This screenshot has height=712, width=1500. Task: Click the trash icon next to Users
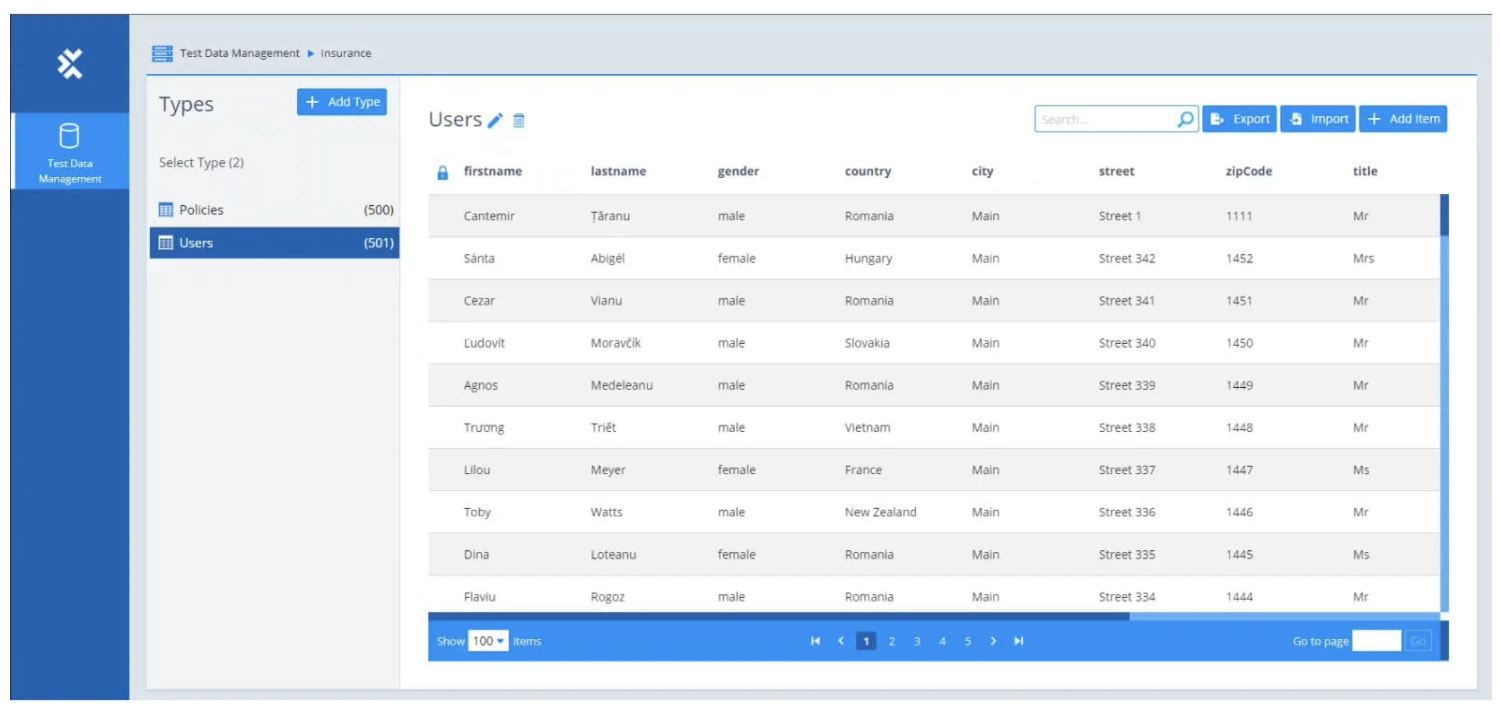click(520, 118)
